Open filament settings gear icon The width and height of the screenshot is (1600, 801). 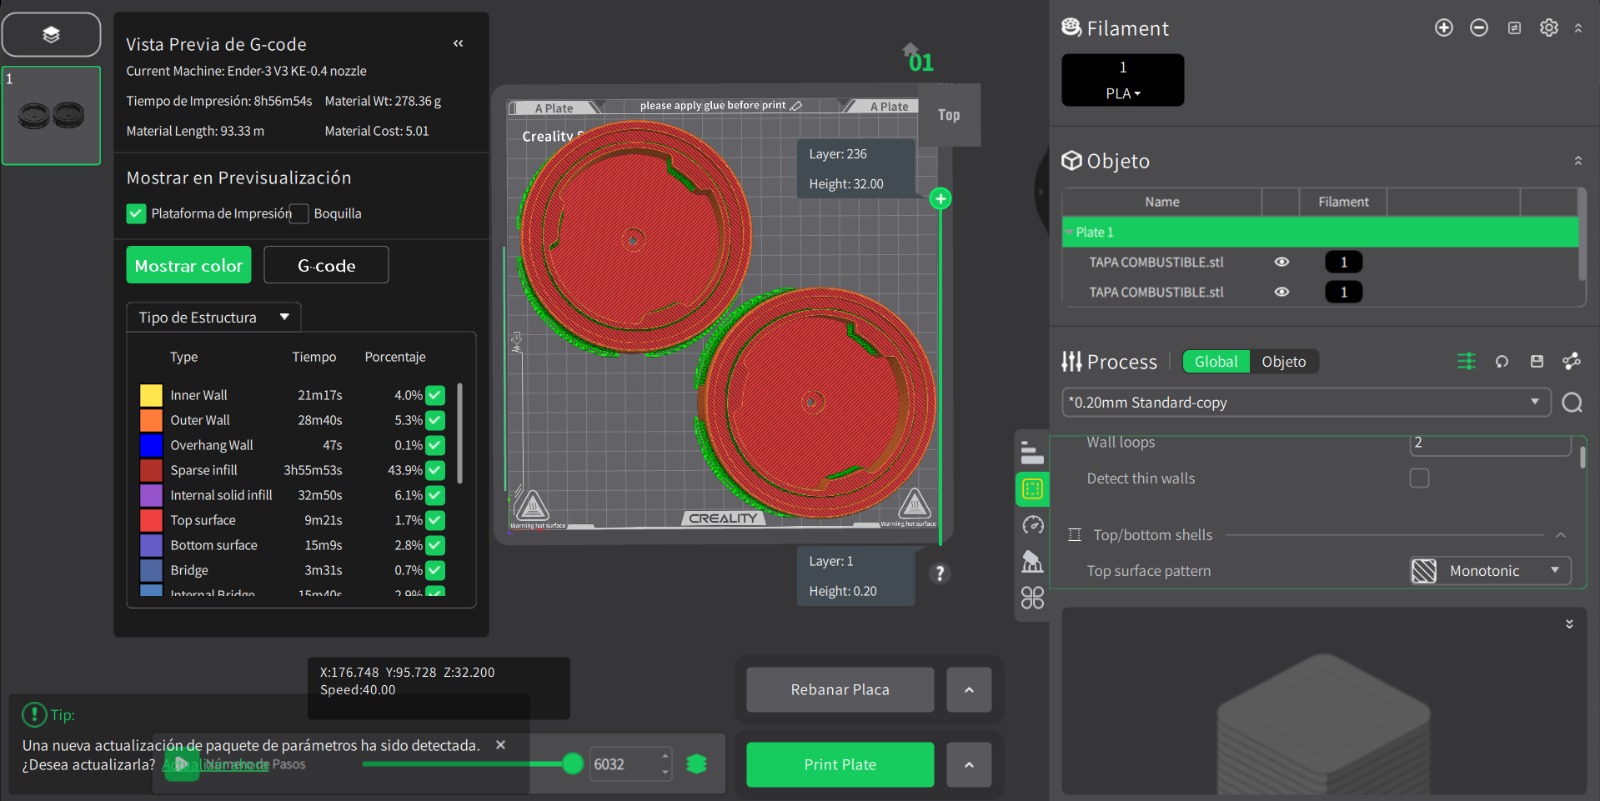coord(1549,28)
